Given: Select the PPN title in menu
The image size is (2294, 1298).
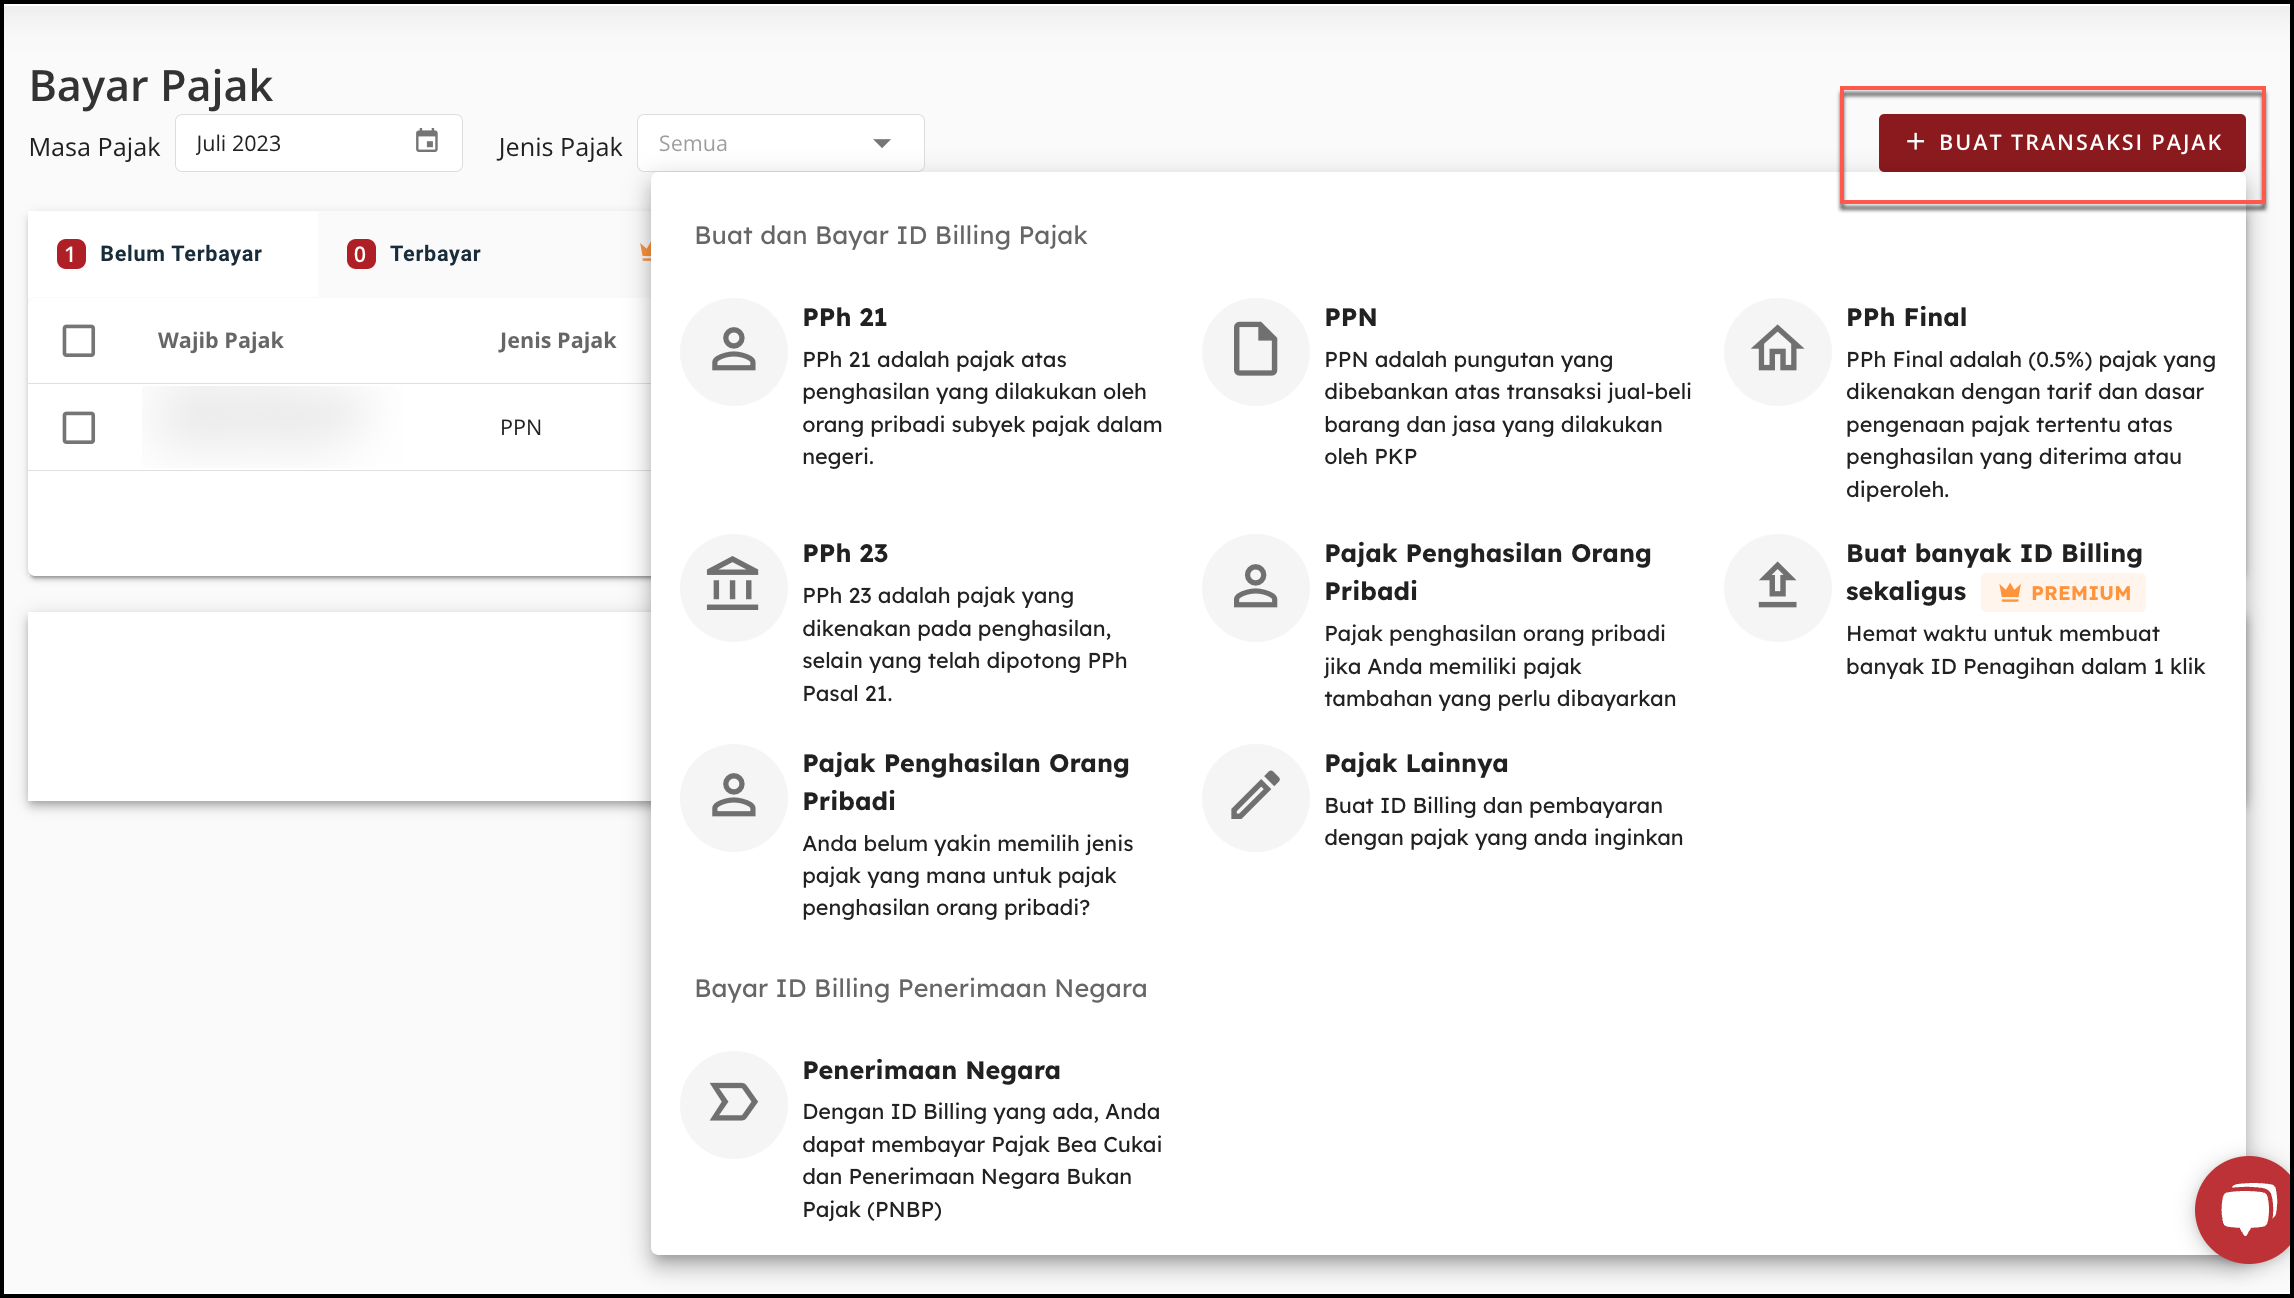Looking at the screenshot, I should (1351, 317).
